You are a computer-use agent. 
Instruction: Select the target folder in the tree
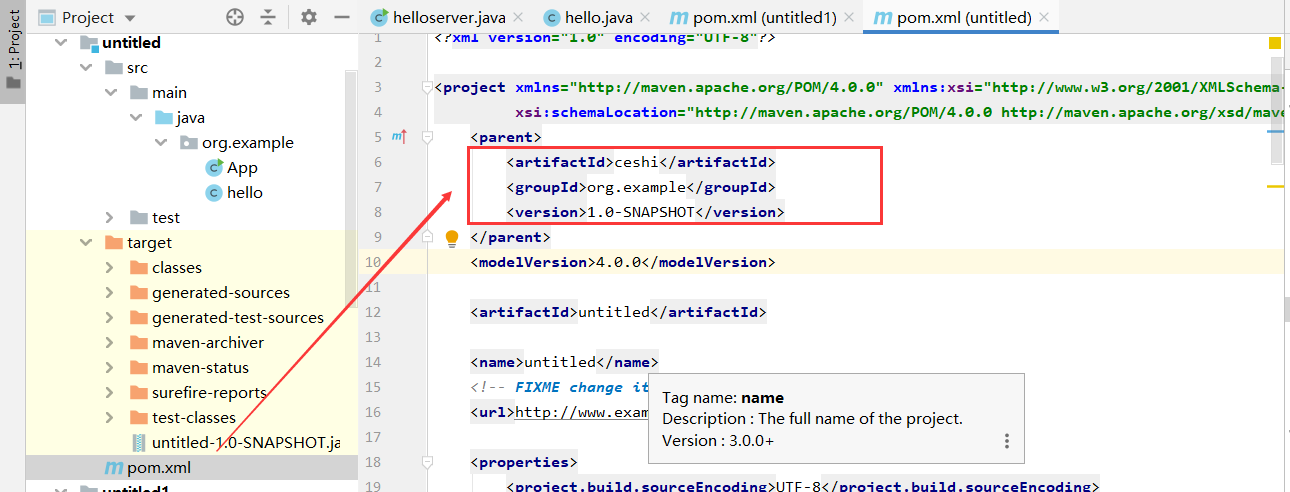tap(150, 243)
